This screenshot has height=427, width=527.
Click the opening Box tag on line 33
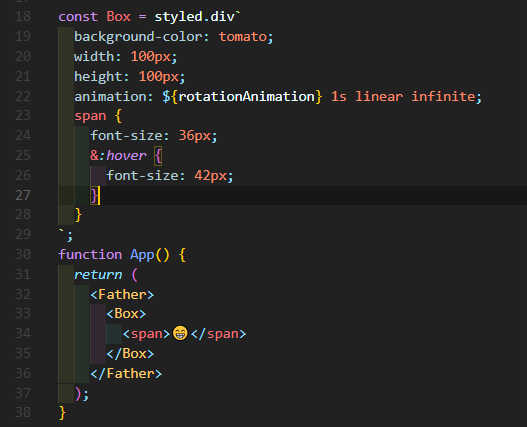pos(126,314)
